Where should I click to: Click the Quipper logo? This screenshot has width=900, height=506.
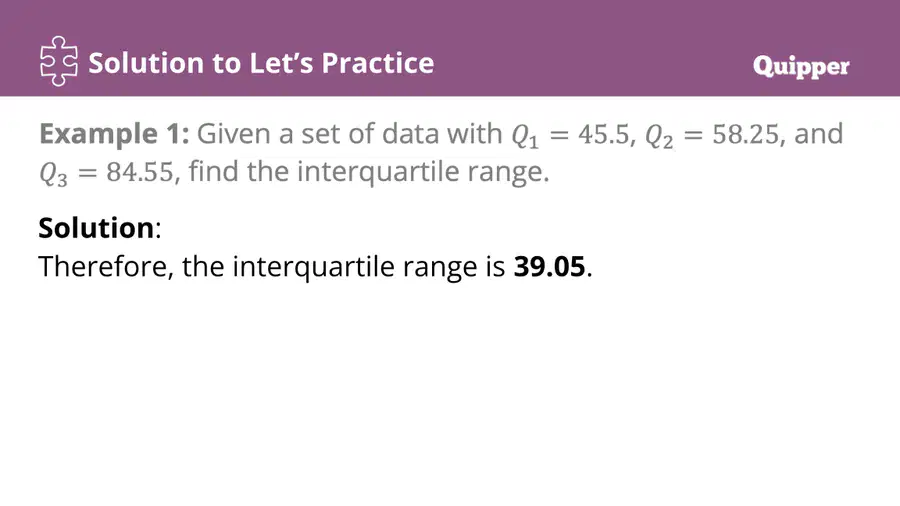click(801, 67)
